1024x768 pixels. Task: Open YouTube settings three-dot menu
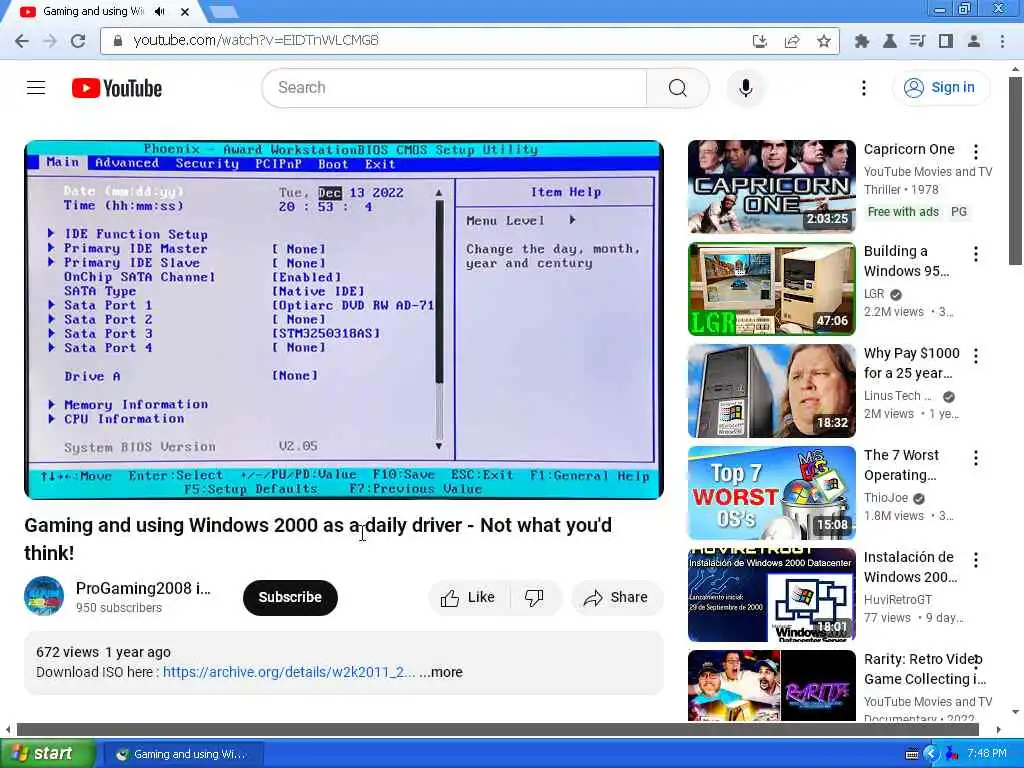(x=863, y=88)
